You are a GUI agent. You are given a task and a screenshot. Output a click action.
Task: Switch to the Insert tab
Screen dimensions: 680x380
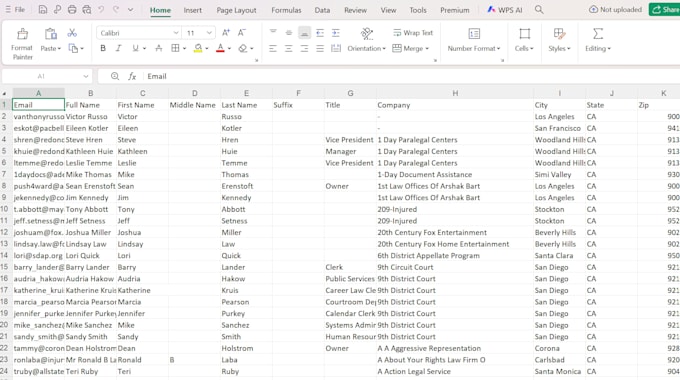(193, 10)
